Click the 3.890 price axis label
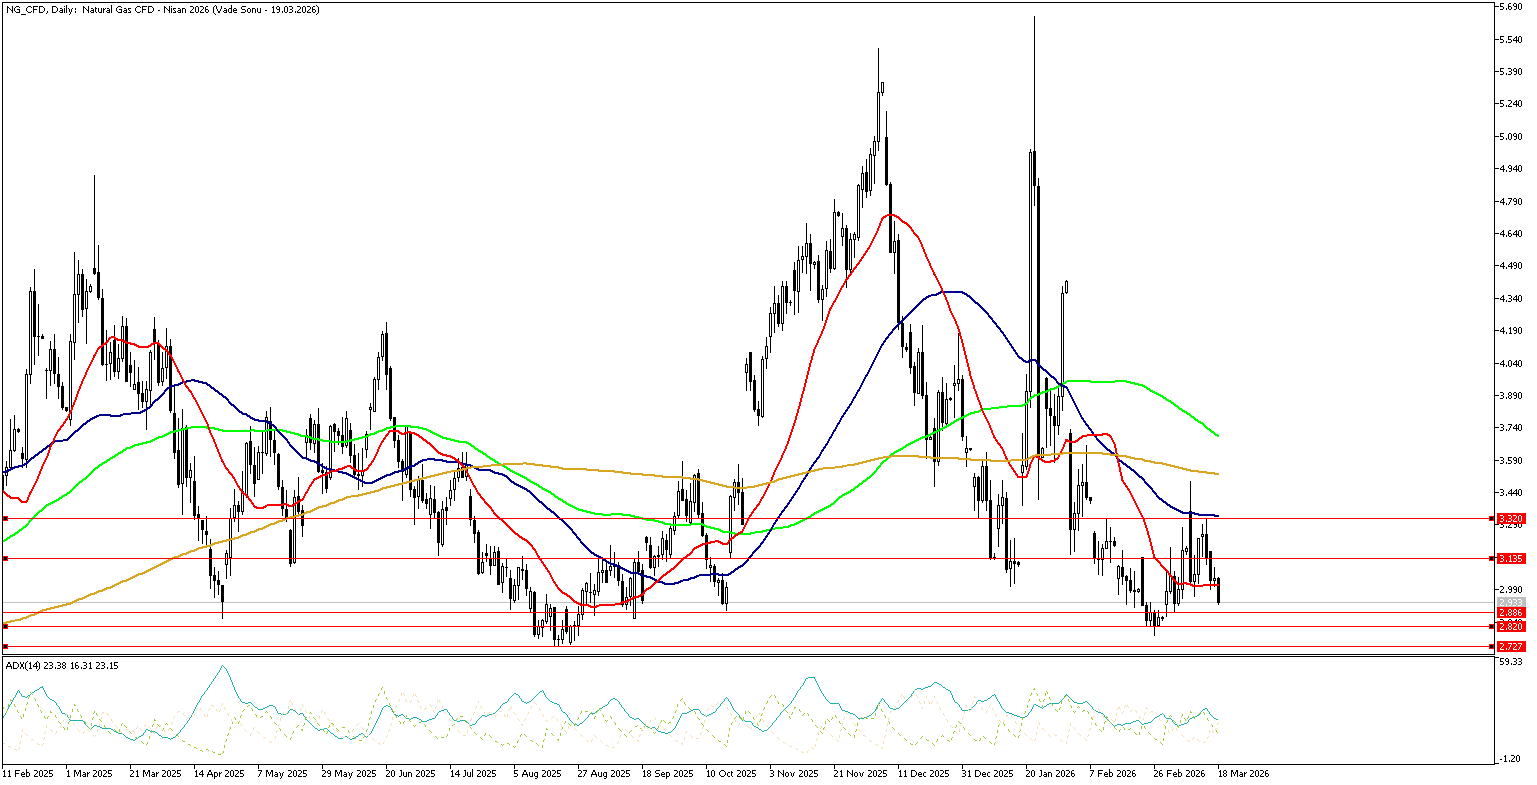 [x=1510, y=396]
